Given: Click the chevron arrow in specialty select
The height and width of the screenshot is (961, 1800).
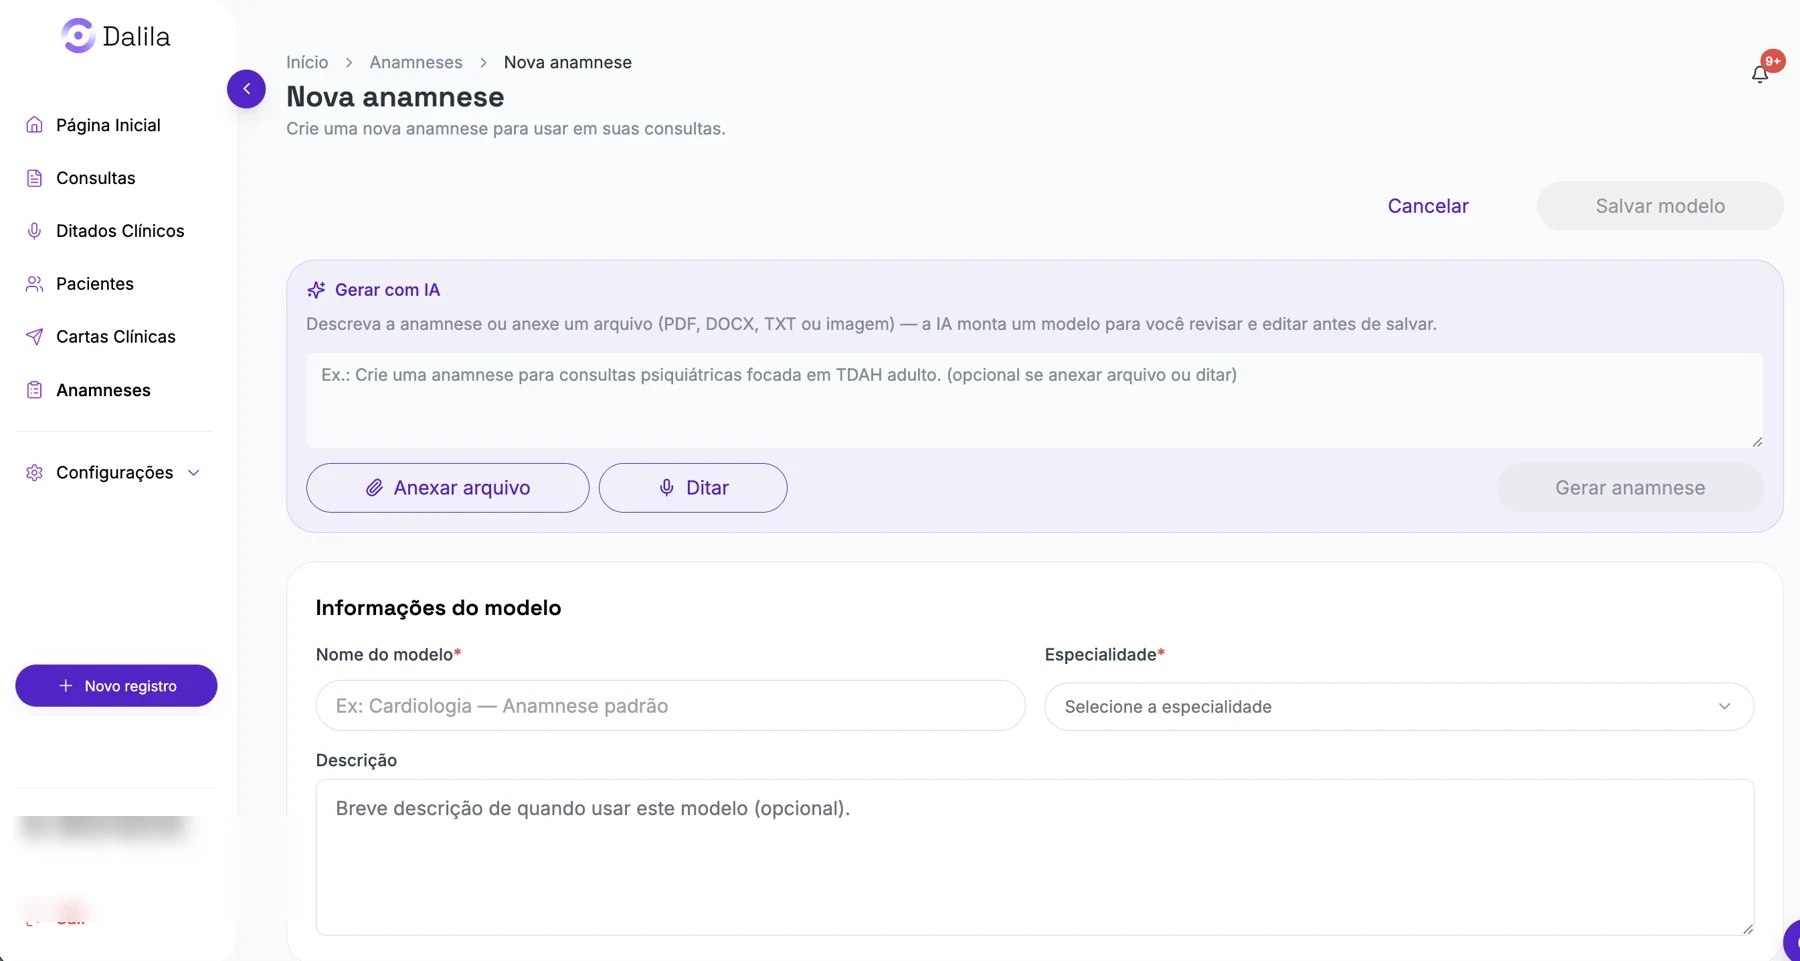Looking at the screenshot, I should click(1724, 707).
